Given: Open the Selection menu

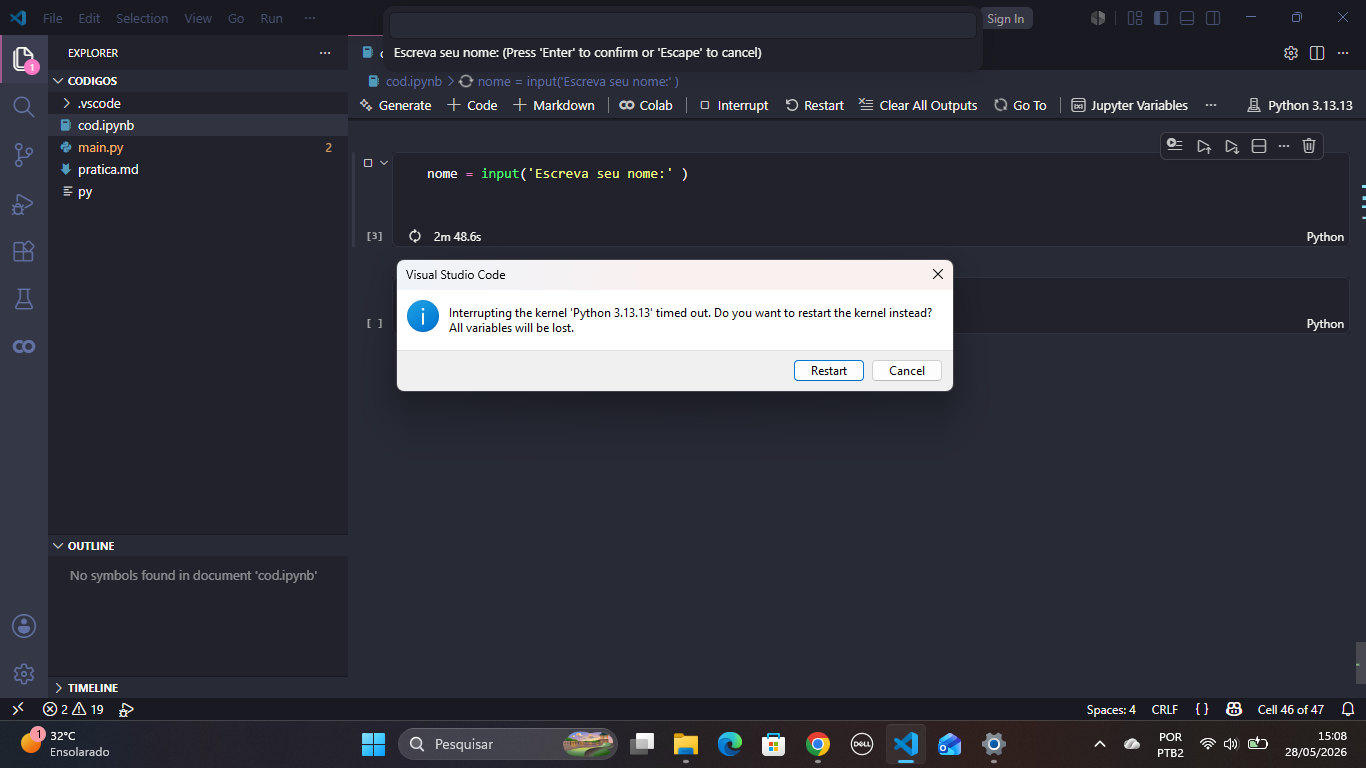Looking at the screenshot, I should pos(142,18).
